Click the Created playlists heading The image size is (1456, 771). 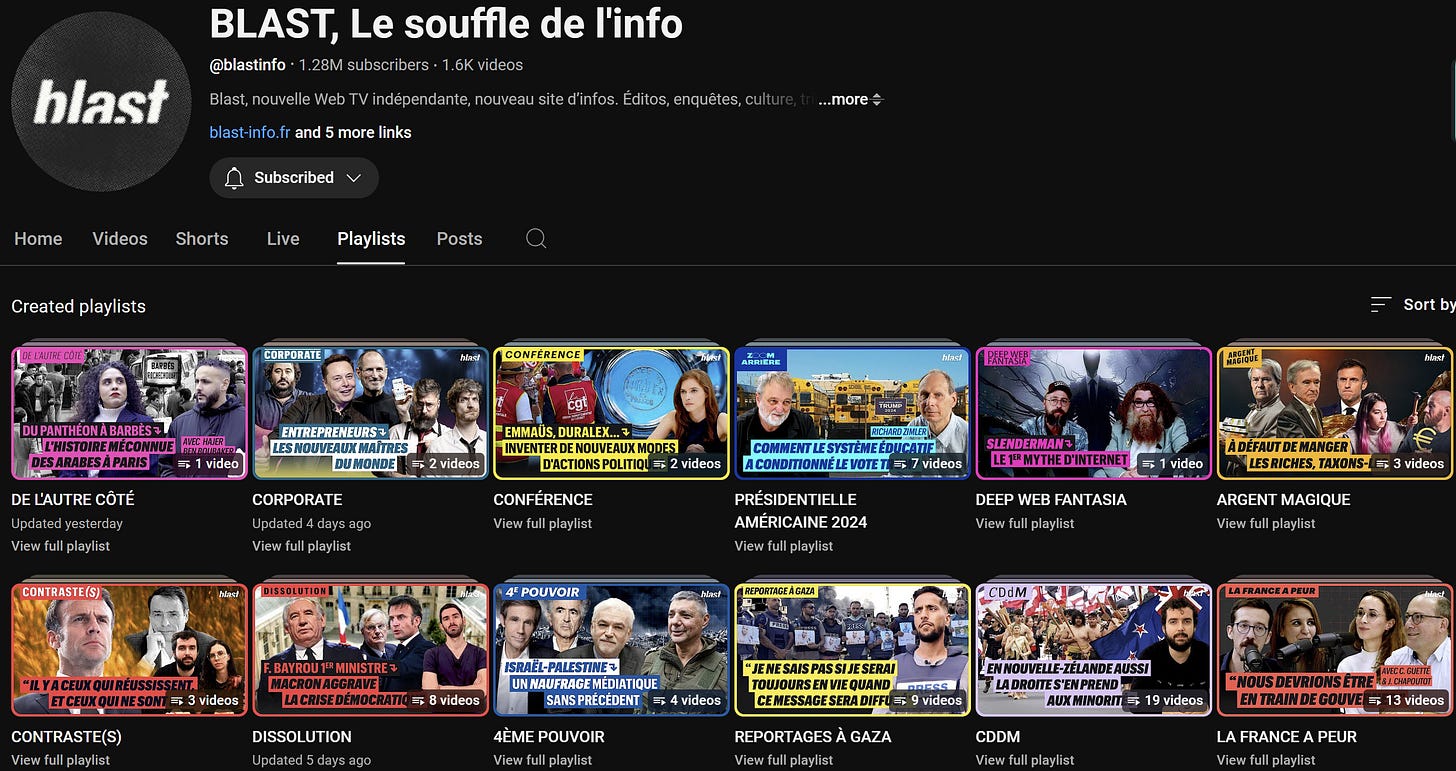point(78,306)
